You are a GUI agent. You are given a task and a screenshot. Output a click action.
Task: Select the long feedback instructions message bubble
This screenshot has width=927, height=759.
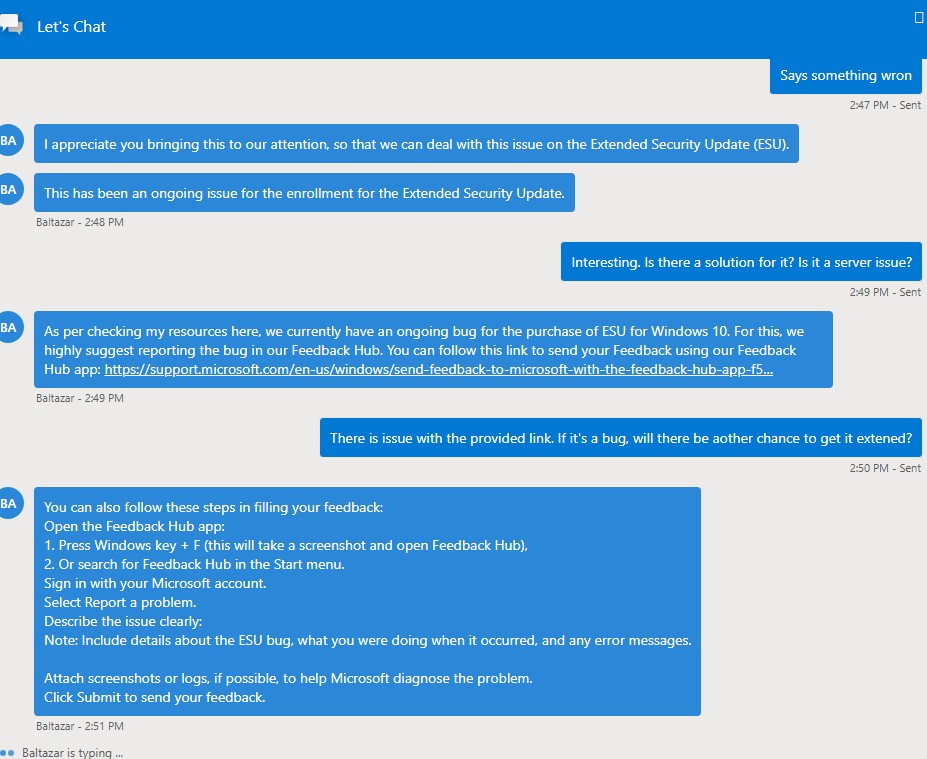[x=370, y=600]
